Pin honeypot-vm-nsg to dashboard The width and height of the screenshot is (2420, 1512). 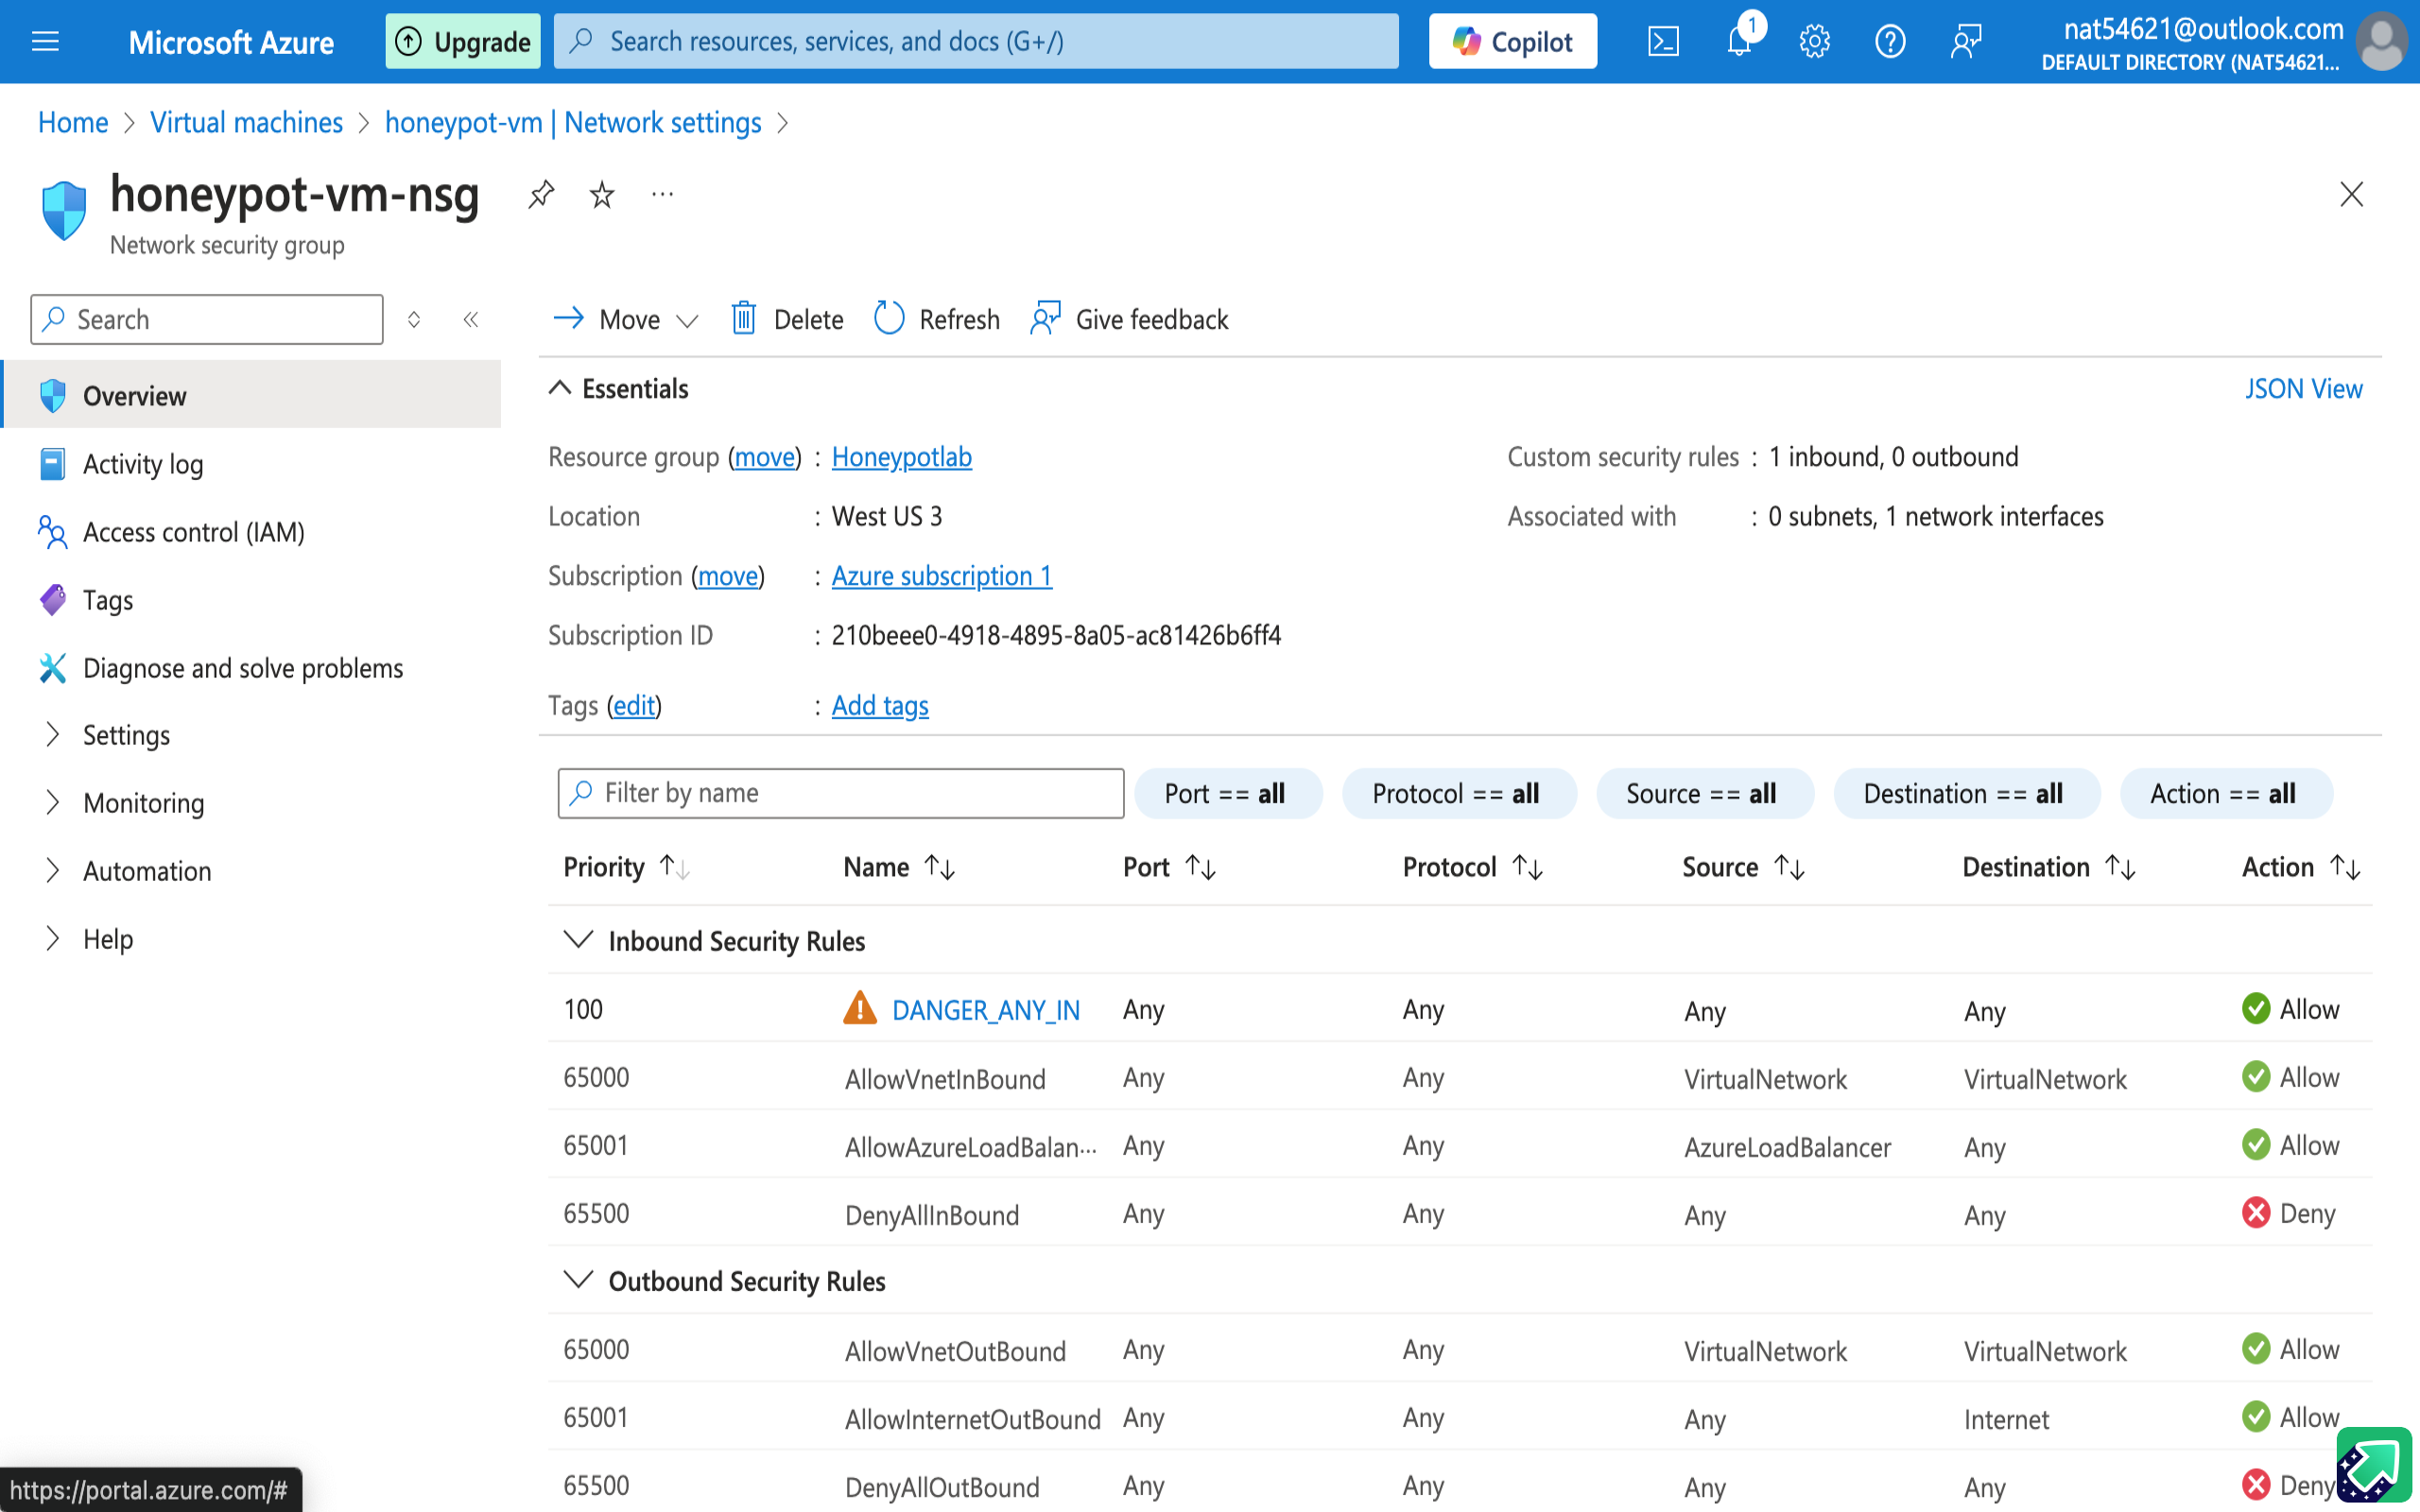541,194
